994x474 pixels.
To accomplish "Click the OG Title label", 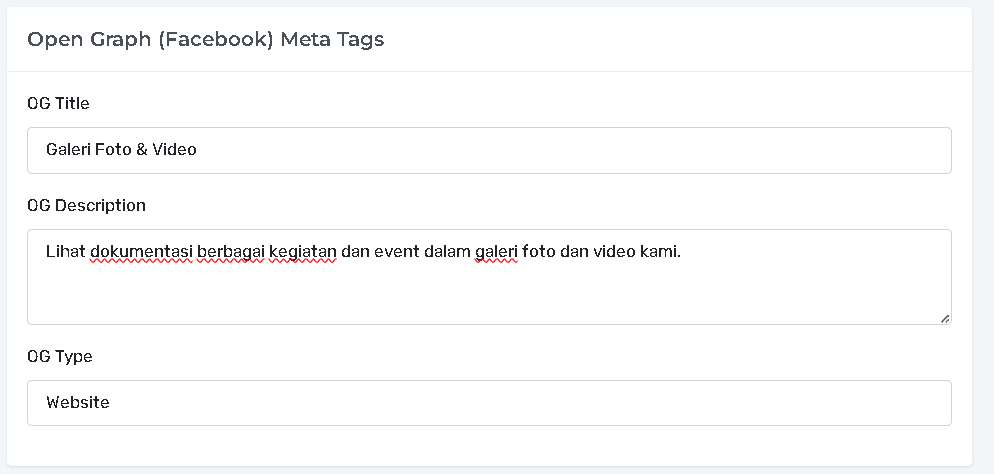I will [x=59, y=103].
